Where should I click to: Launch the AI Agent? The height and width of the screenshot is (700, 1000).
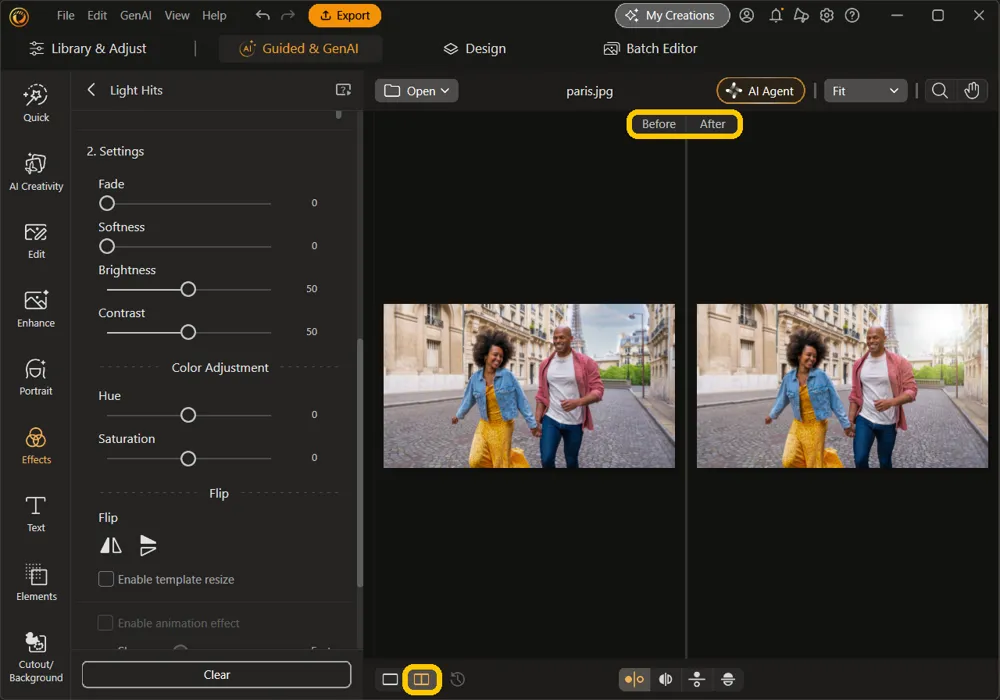[761, 91]
